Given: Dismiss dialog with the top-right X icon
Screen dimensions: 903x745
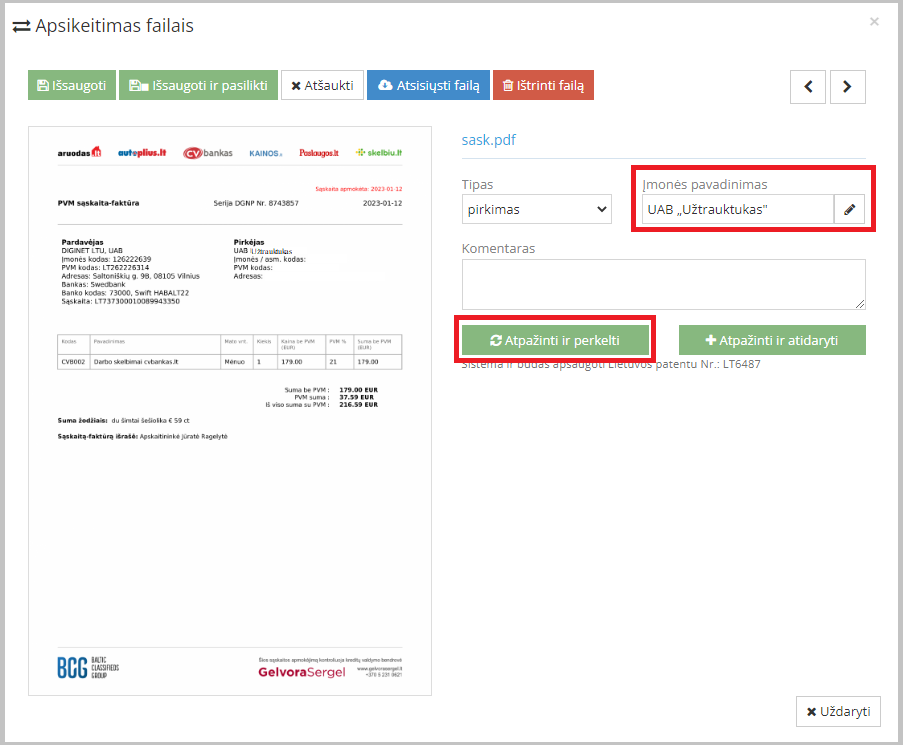Looking at the screenshot, I should [874, 21].
